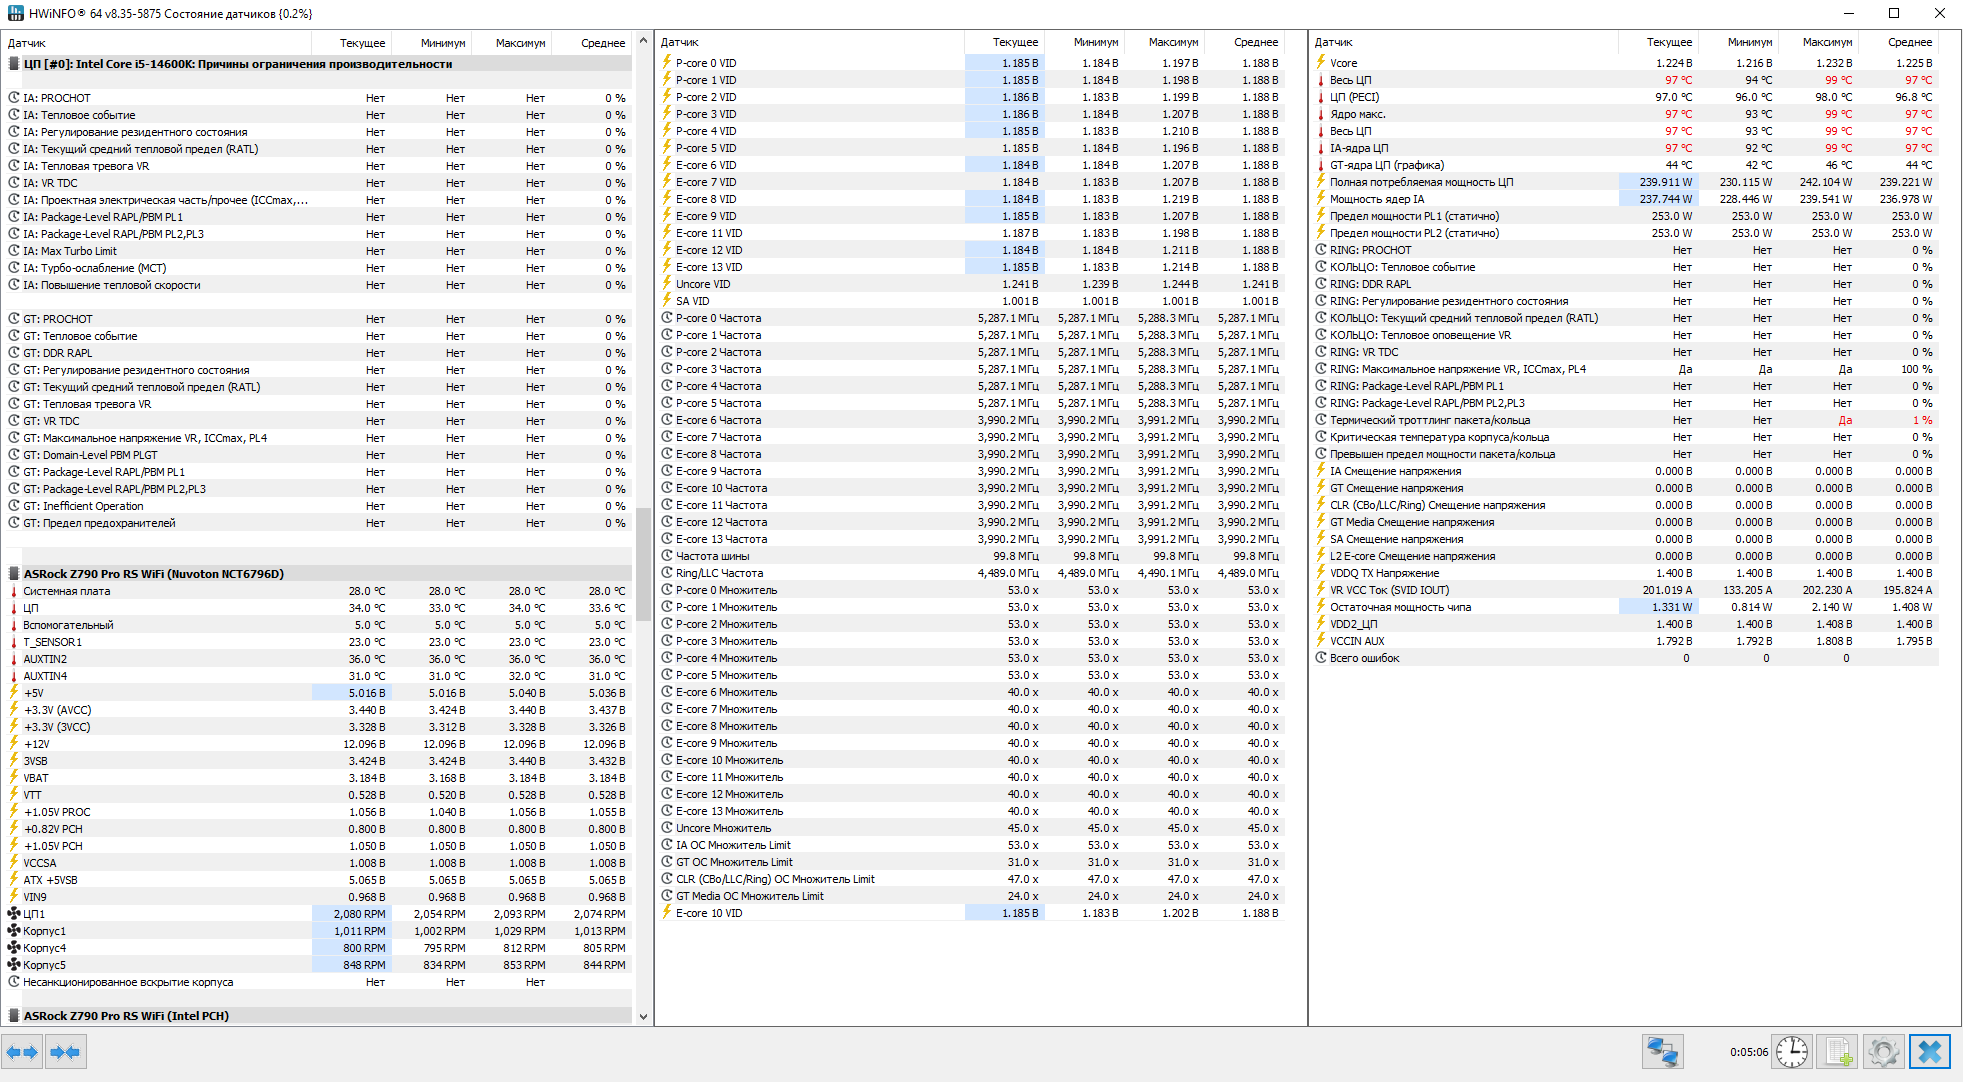Click the clock icon to reset timer

pyautogui.click(x=1792, y=1052)
